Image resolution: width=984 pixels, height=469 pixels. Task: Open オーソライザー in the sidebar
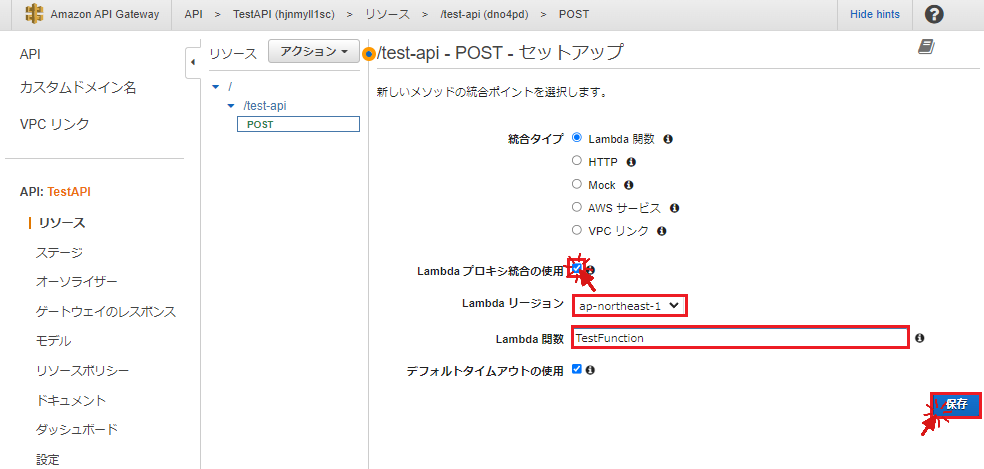point(77,281)
